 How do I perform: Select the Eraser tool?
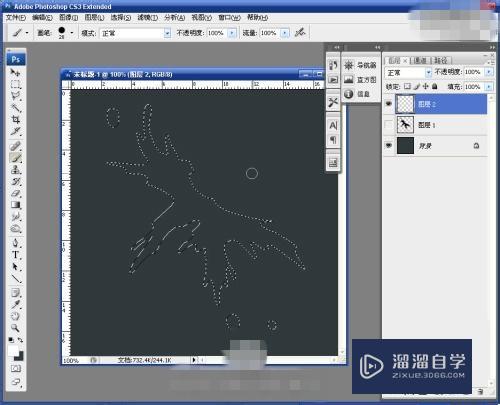15,193
